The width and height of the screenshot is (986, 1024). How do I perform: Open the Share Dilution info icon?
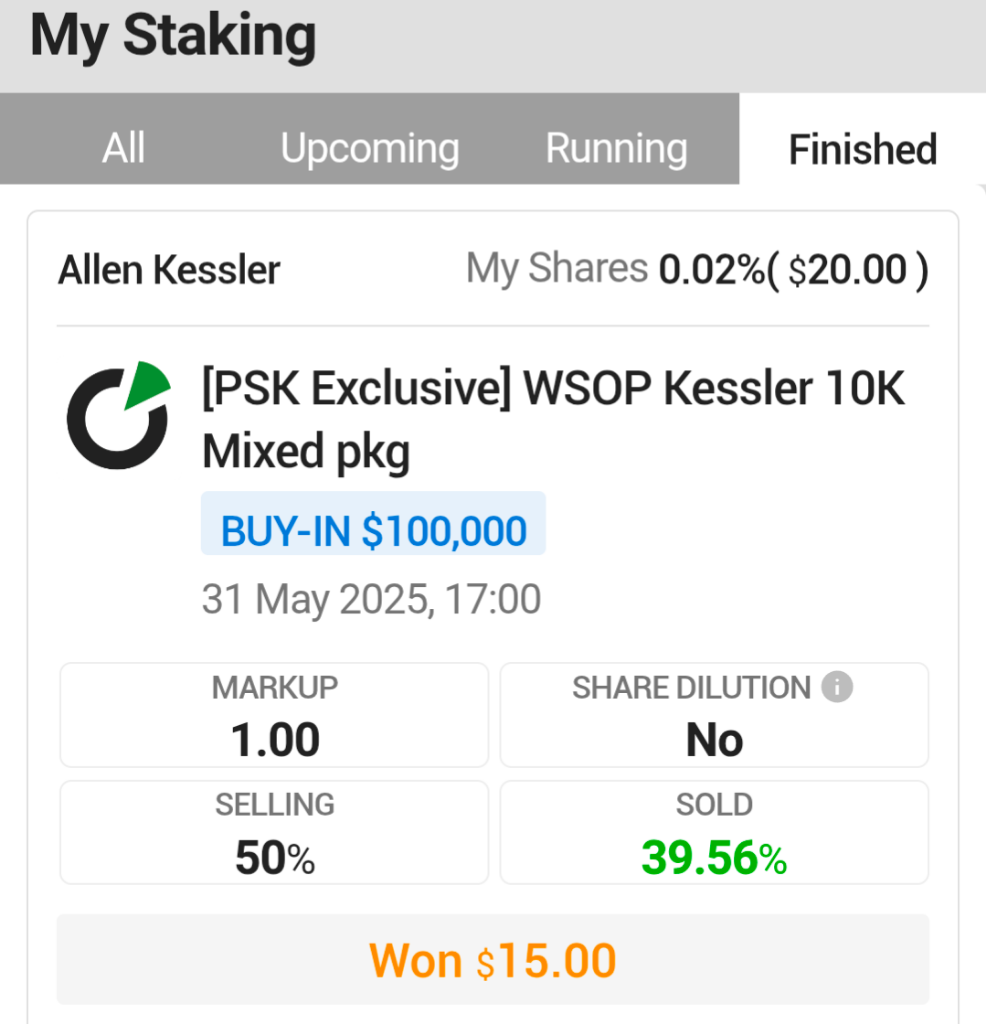(x=837, y=688)
